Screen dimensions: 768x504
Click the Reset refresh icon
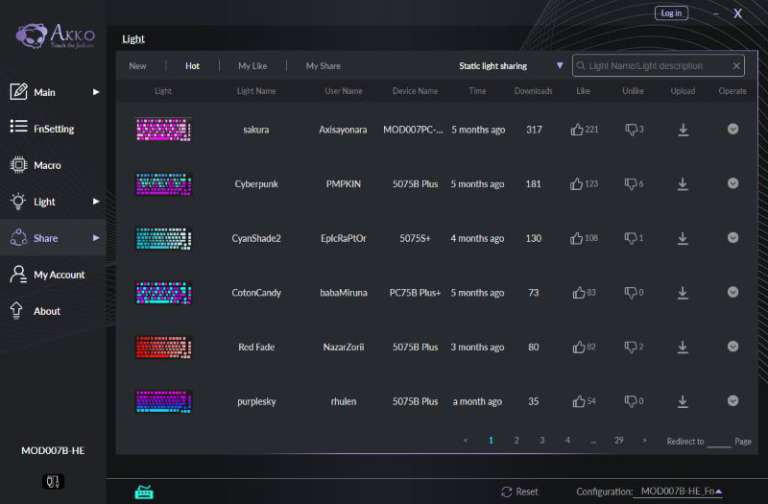pos(507,492)
